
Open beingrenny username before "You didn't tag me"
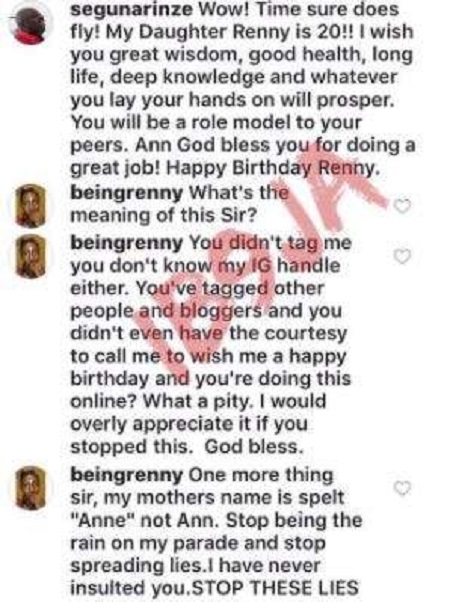pyautogui.click(x=126, y=243)
